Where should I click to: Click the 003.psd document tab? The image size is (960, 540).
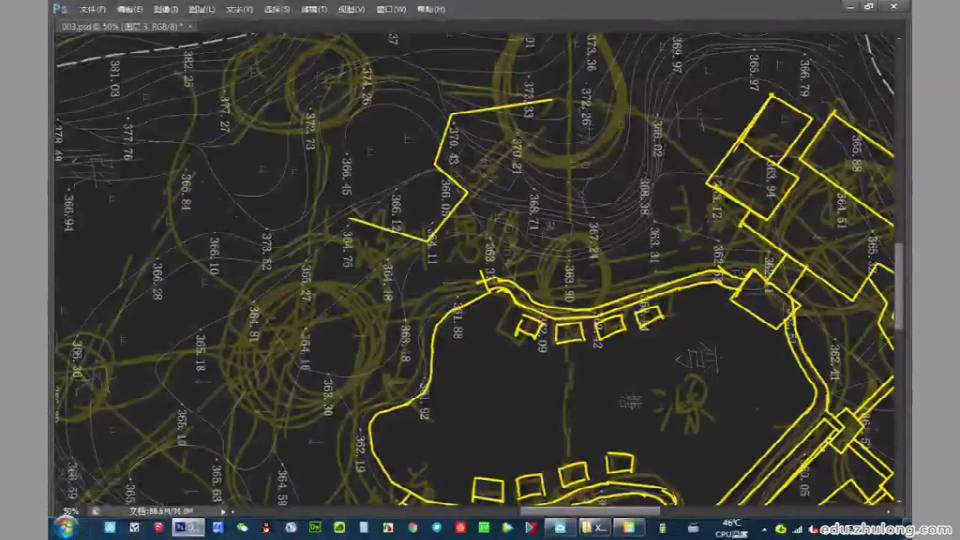click(120, 26)
